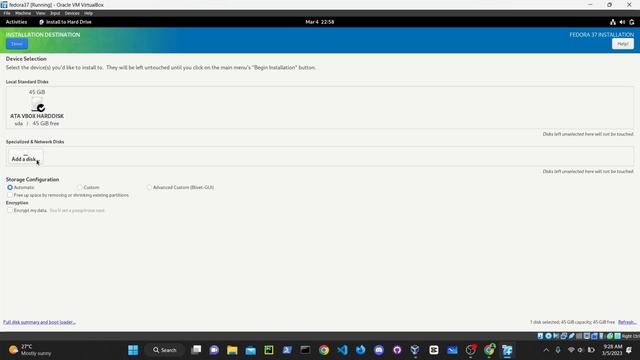
Task: Open the Windows clock showing 9:28 AM
Action: pos(612,350)
